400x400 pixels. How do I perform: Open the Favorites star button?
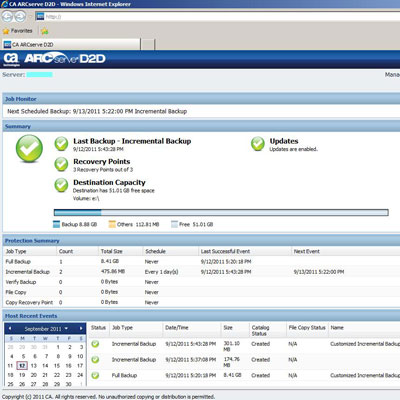[x=18, y=31]
